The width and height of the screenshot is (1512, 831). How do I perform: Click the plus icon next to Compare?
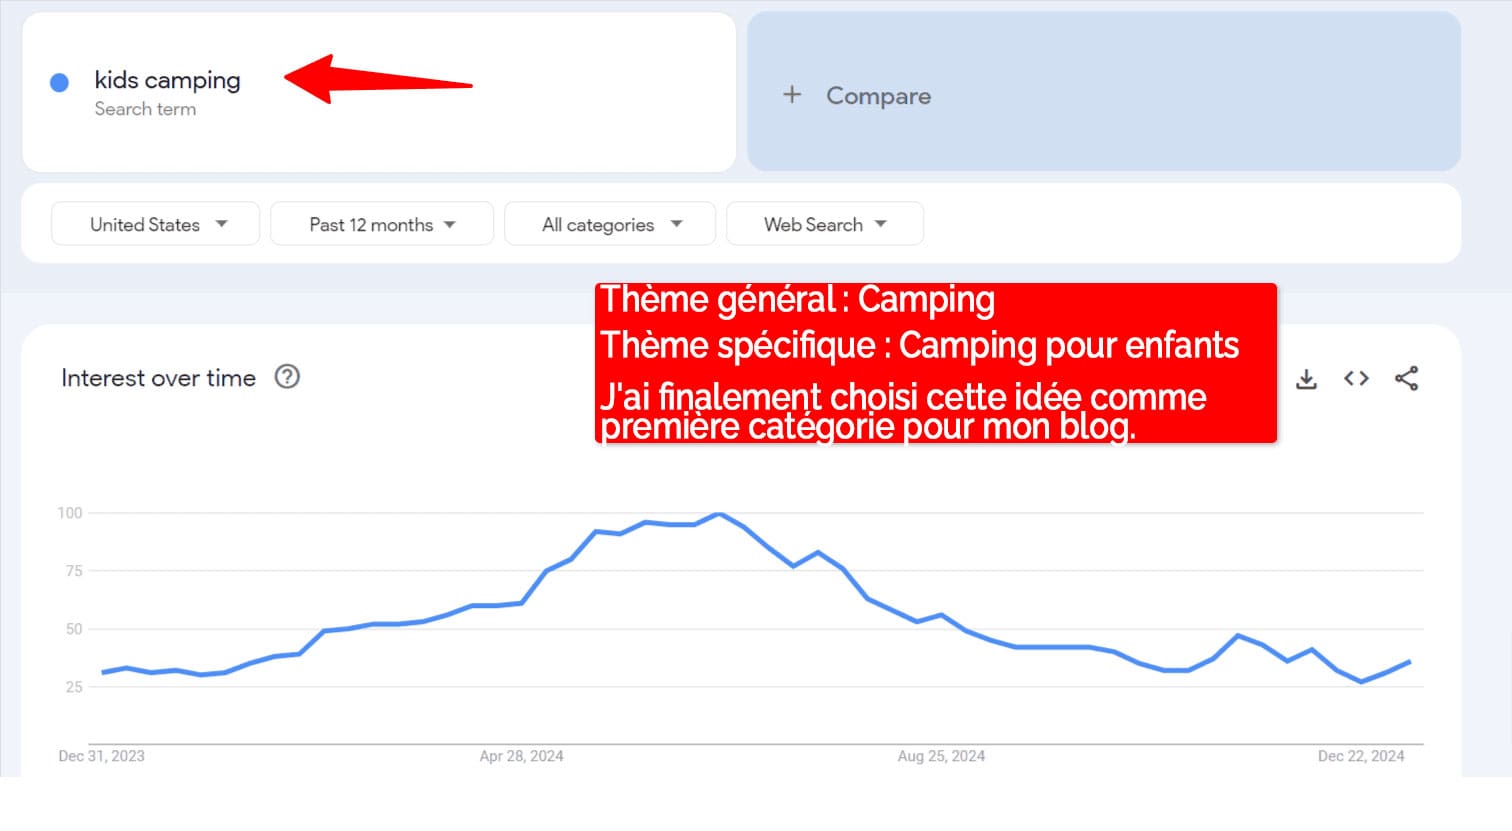coord(792,95)
